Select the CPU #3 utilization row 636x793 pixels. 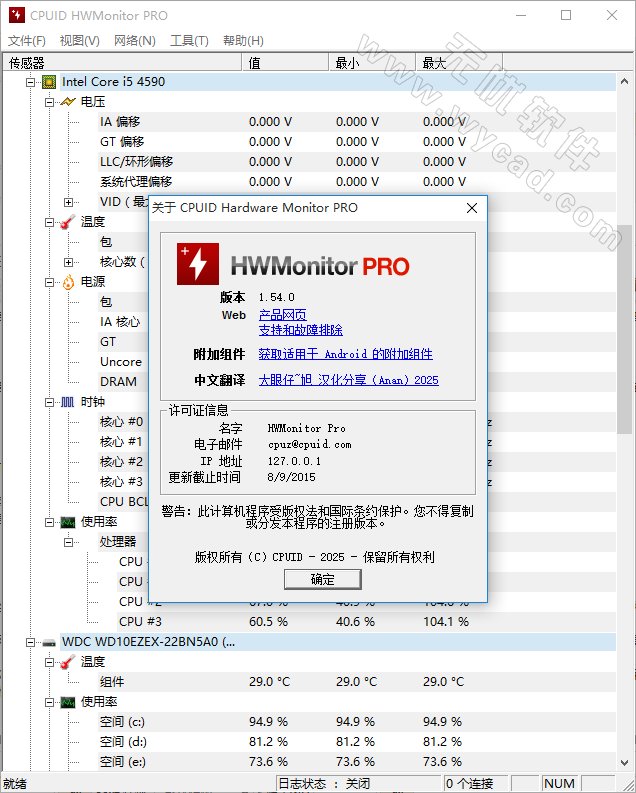tap(367, 622)
